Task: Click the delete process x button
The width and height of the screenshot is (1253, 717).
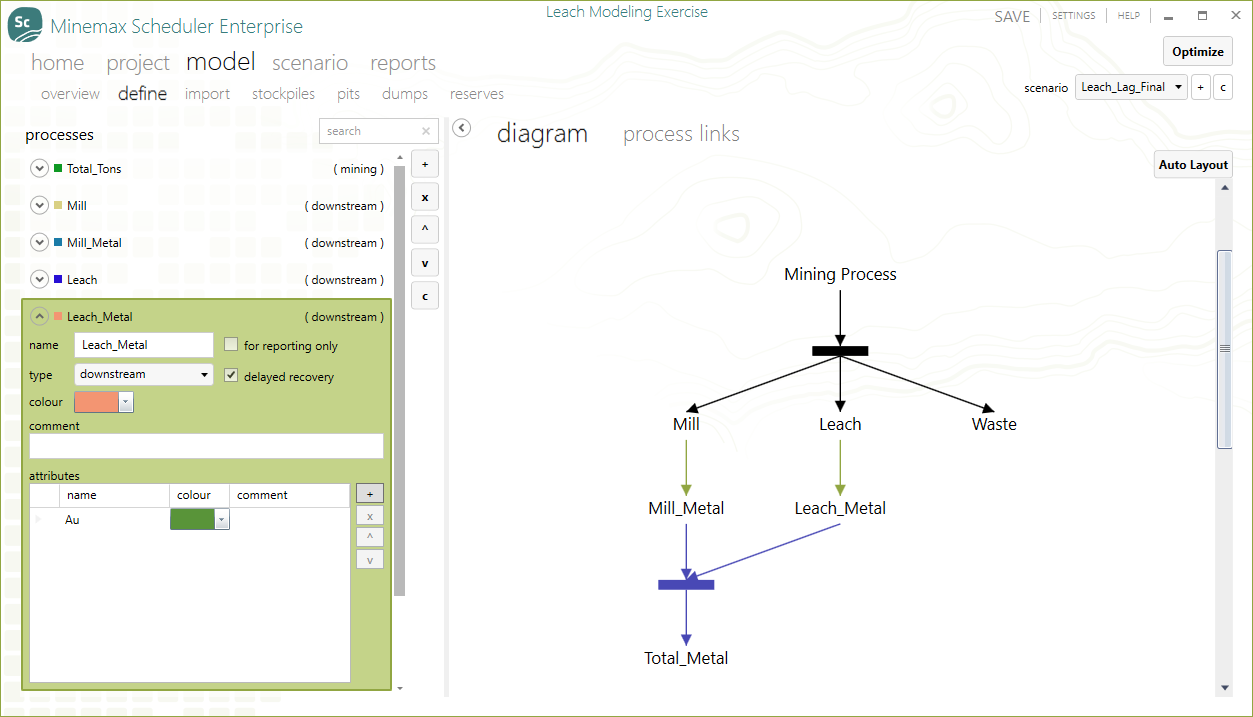Action: (x=425, y=196)
